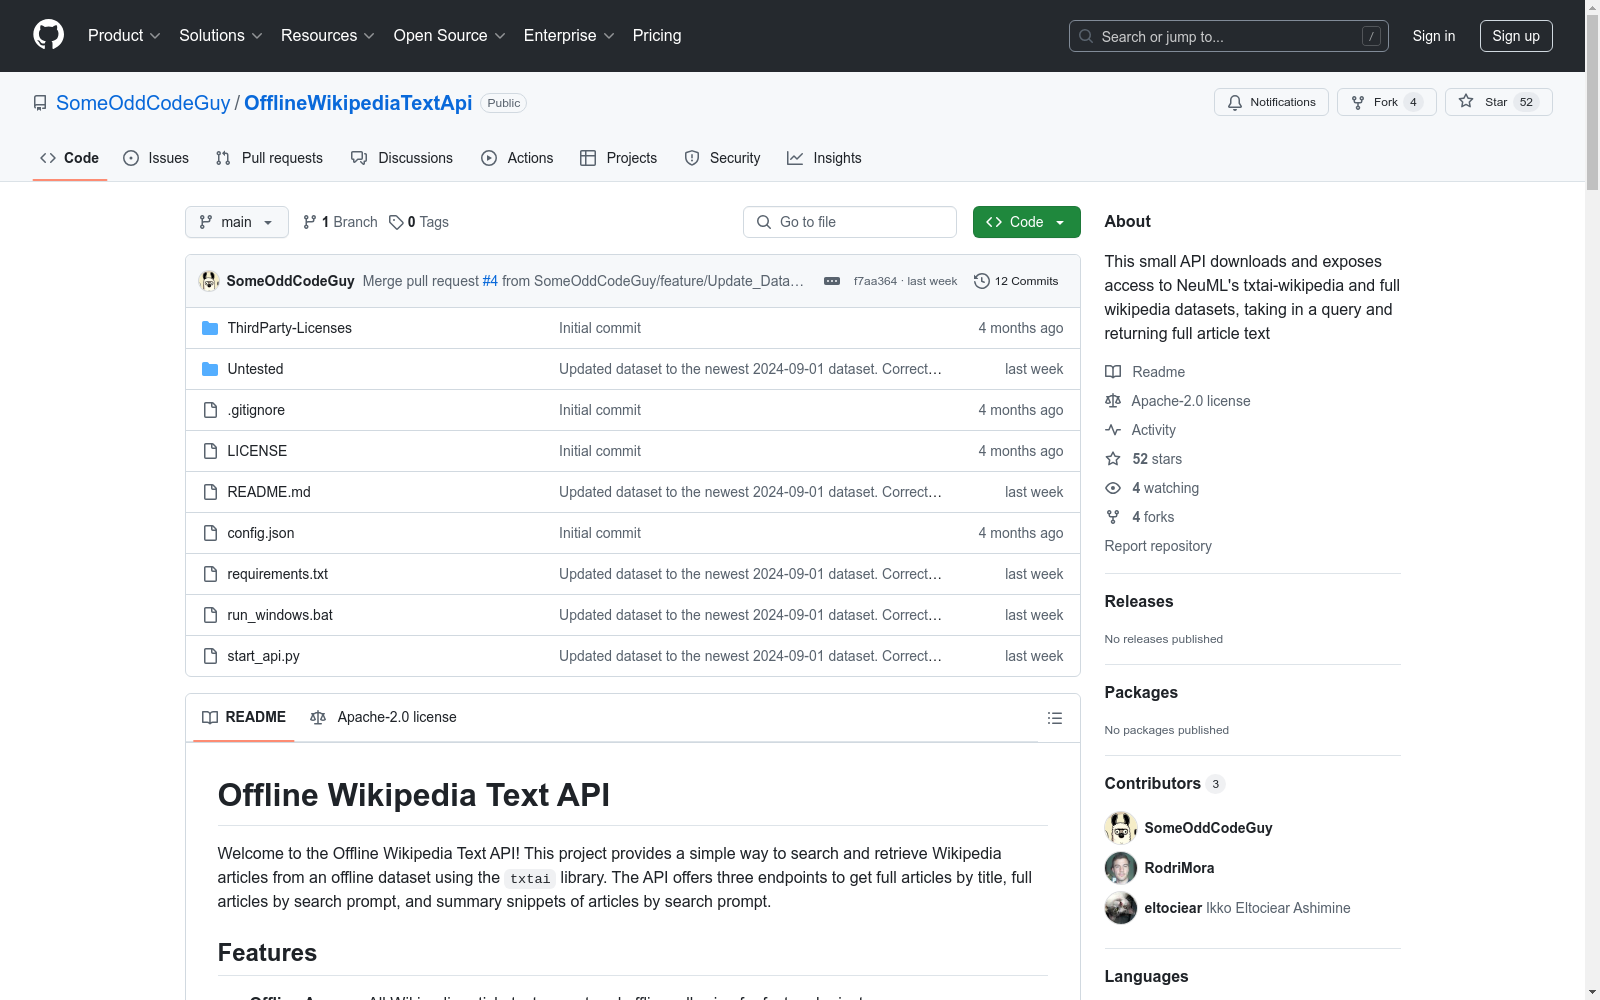This screenshot has height=1000, width=1600.
Task: Select the Apache-2.0 license tab in README panel
Action: click(x=384, y=717)
